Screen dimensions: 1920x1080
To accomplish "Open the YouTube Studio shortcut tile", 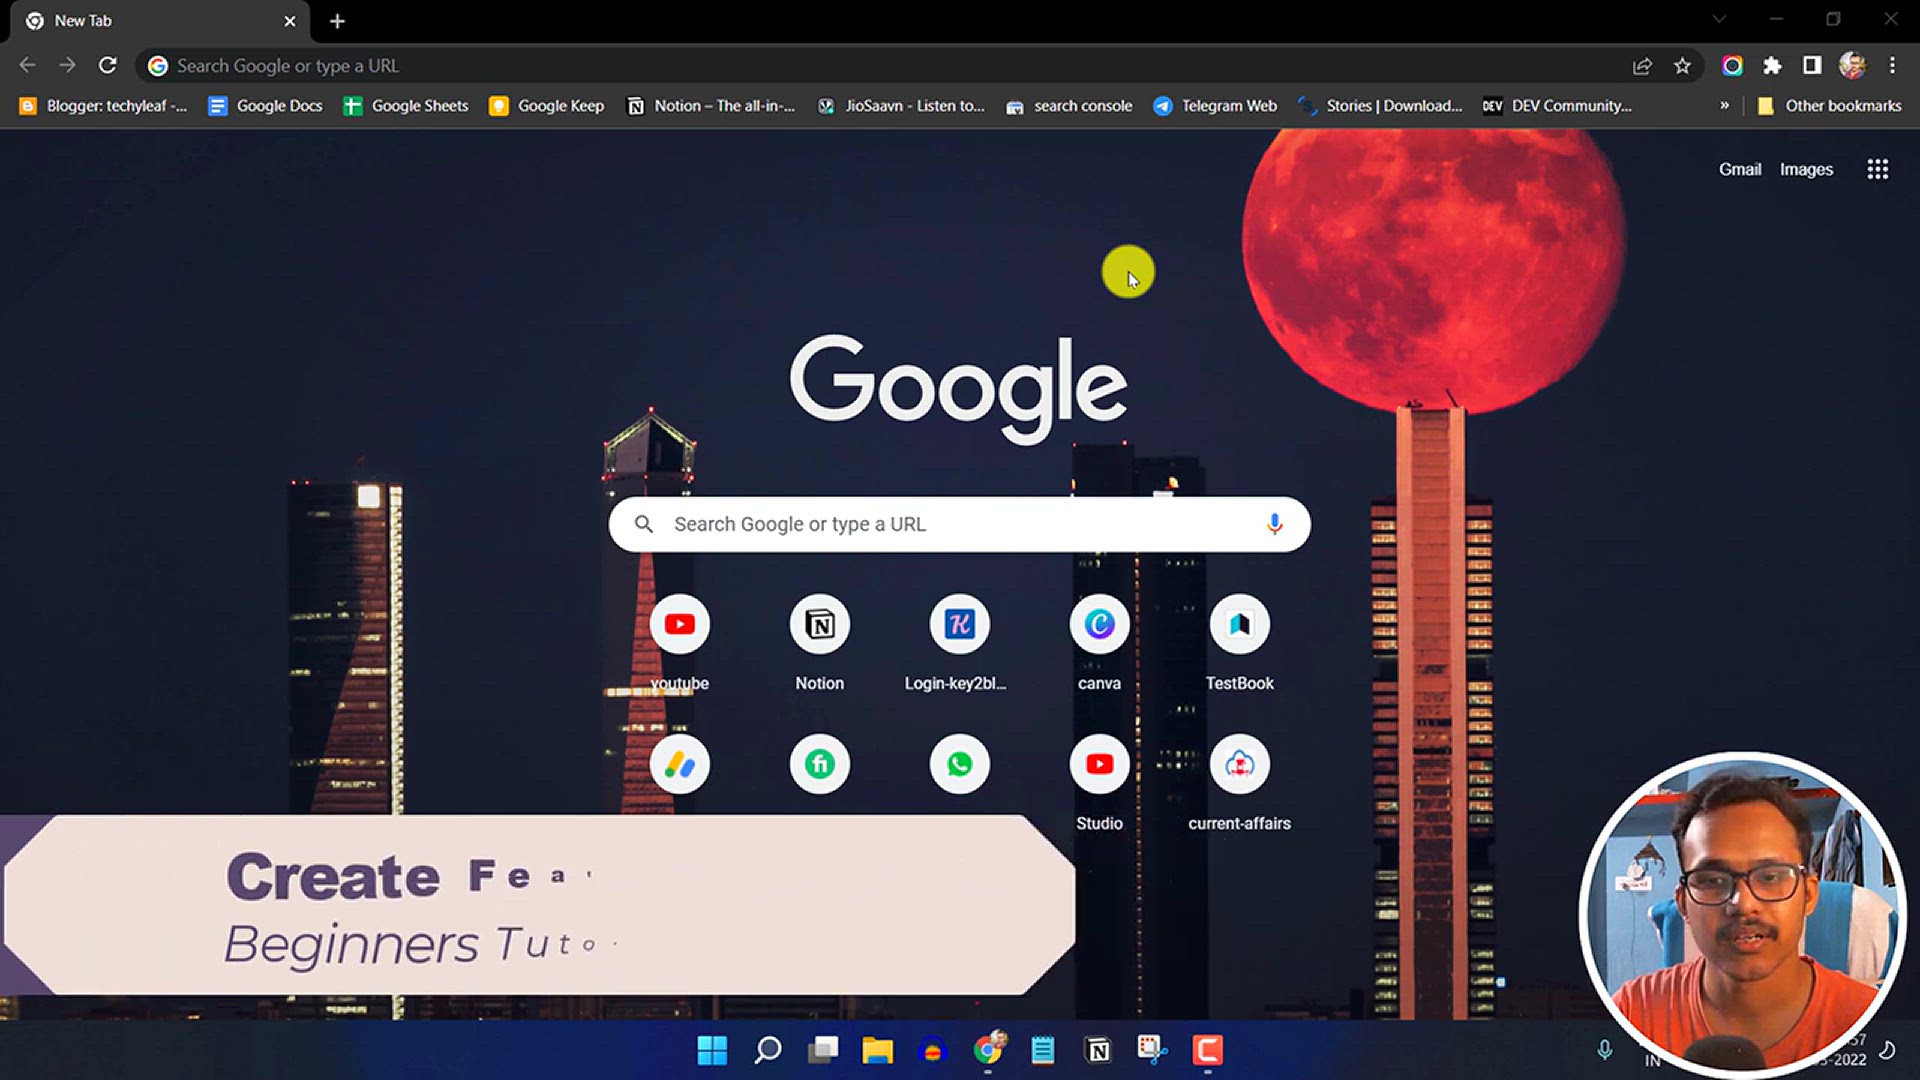I will 1100,765.
